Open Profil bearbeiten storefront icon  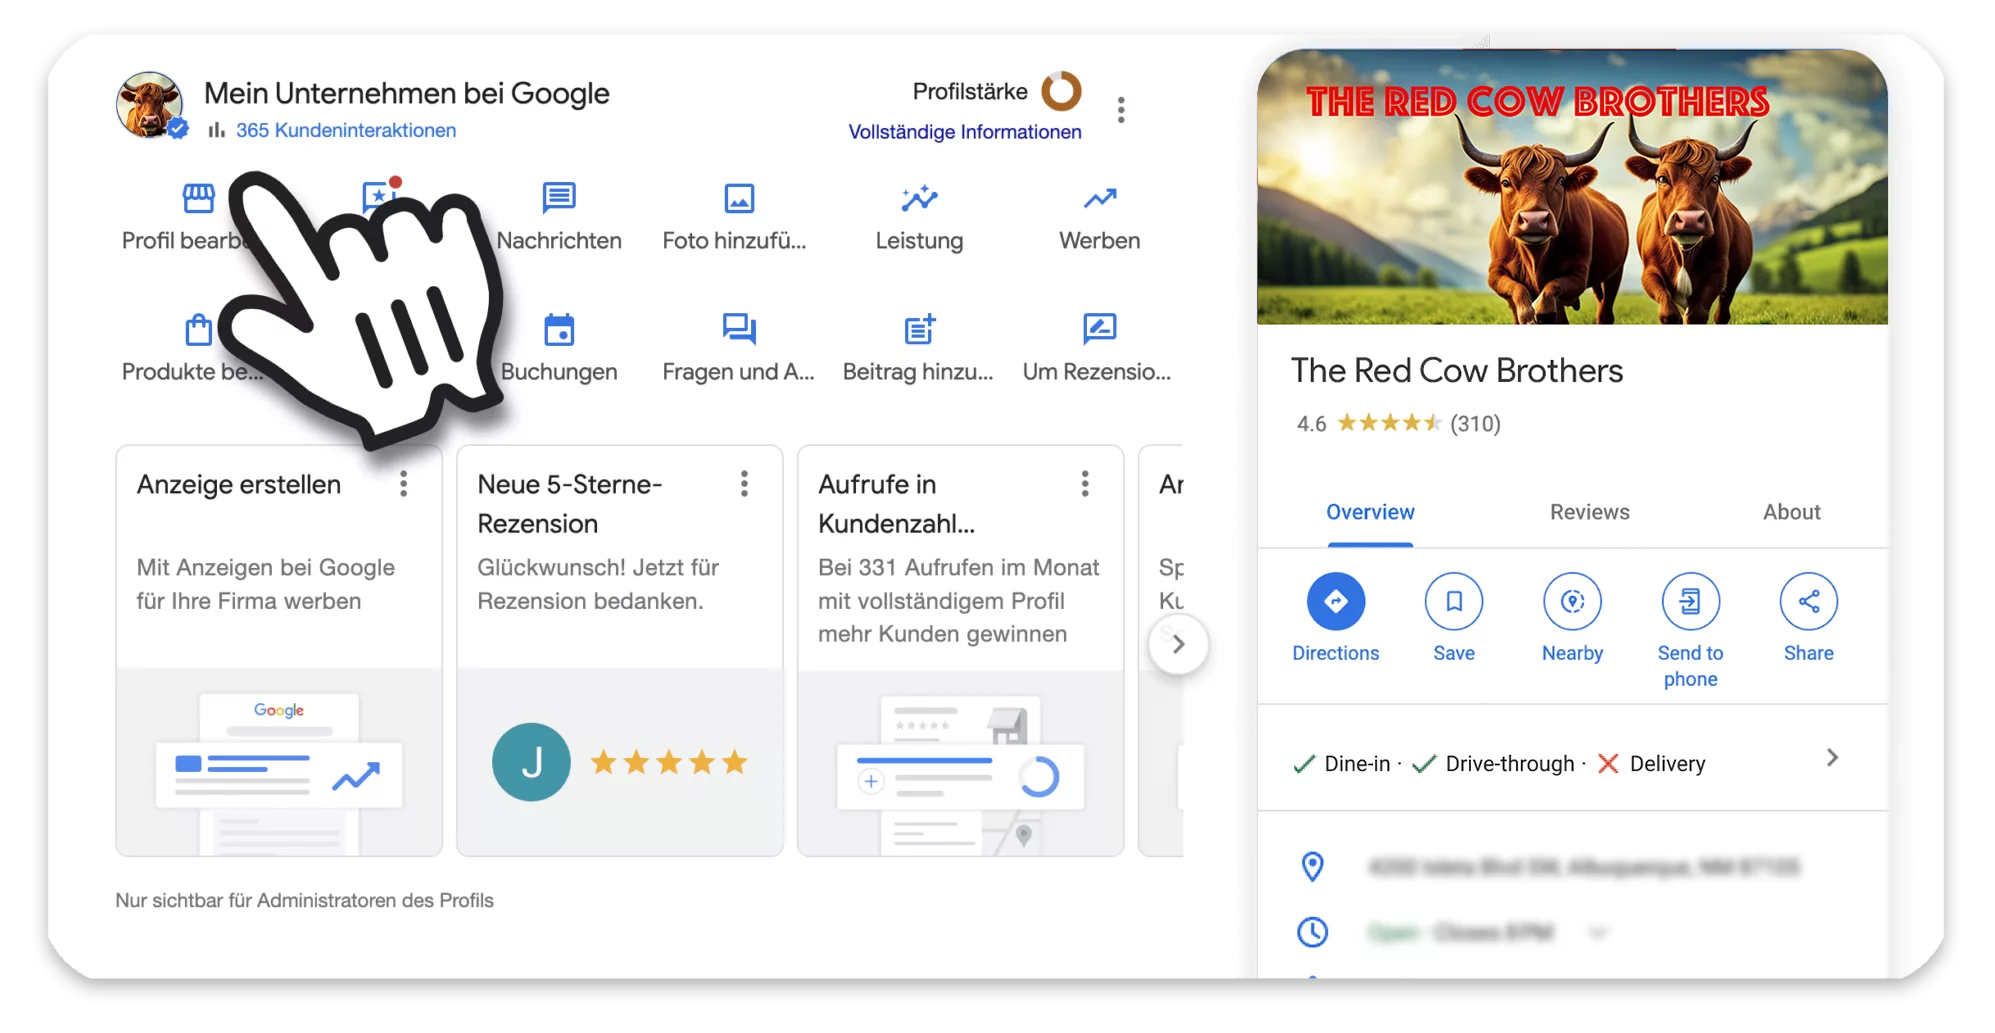tap(198, 198)
